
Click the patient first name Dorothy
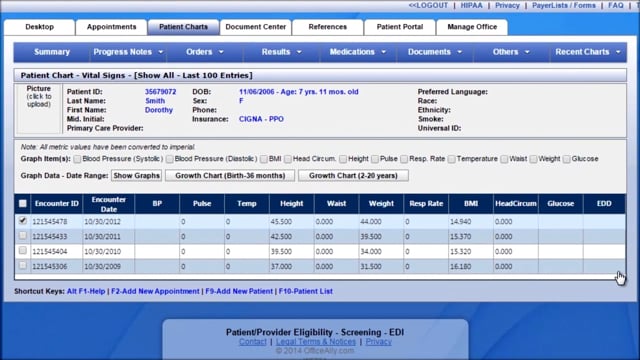click(159, 110)
